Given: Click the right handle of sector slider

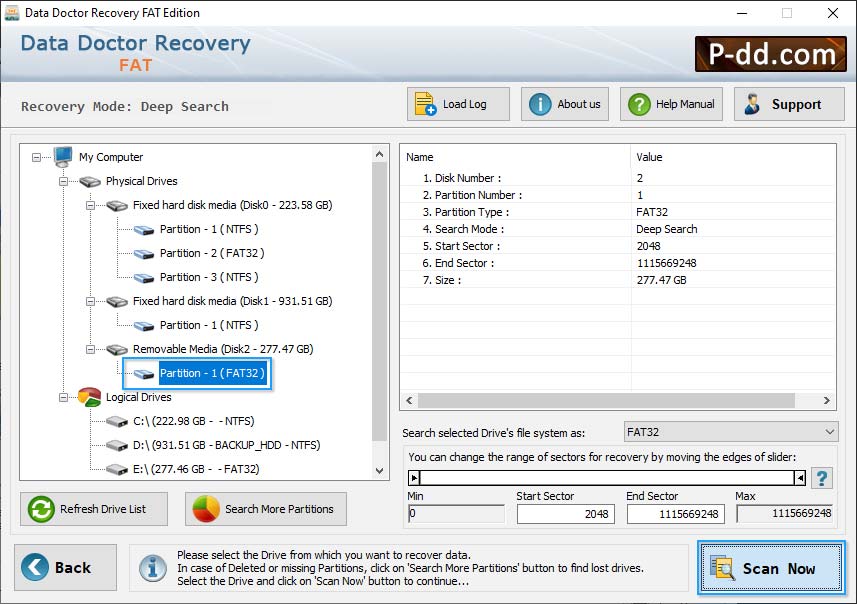Looking at the screenshot, I should pos(800,478).
